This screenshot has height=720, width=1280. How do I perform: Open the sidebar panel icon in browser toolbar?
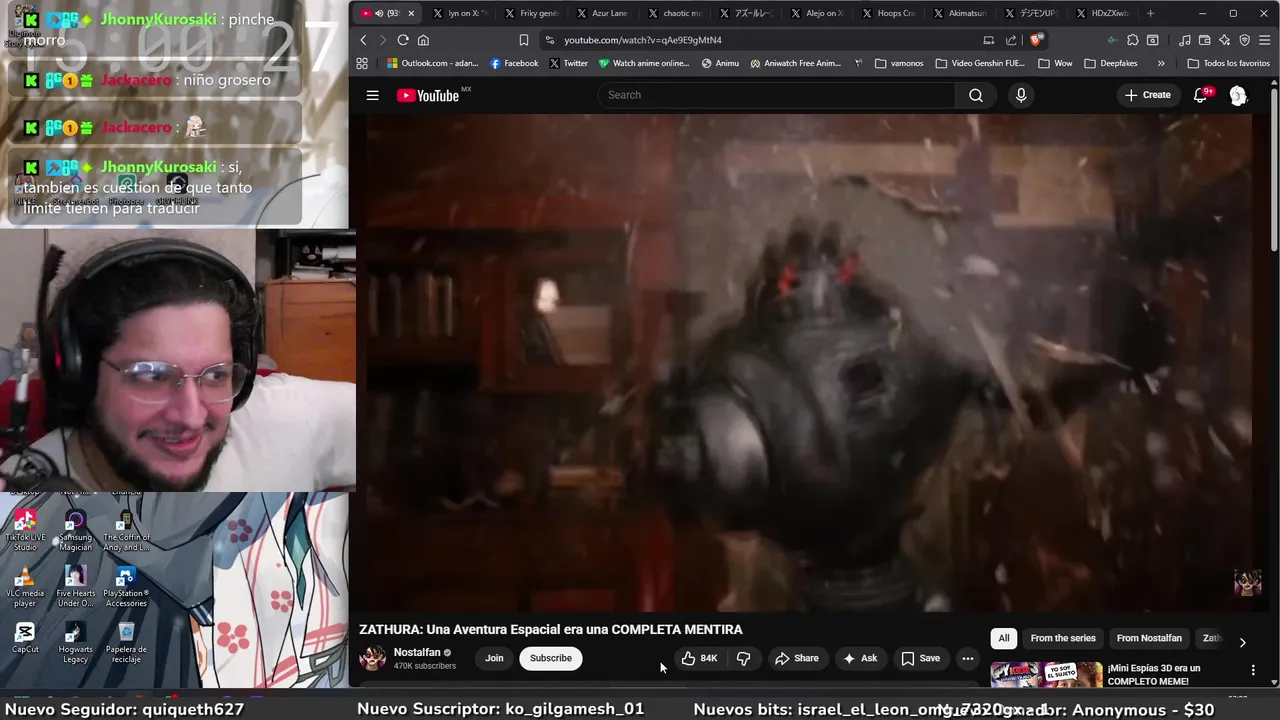pyautogui.click(x=1153, y=40)
